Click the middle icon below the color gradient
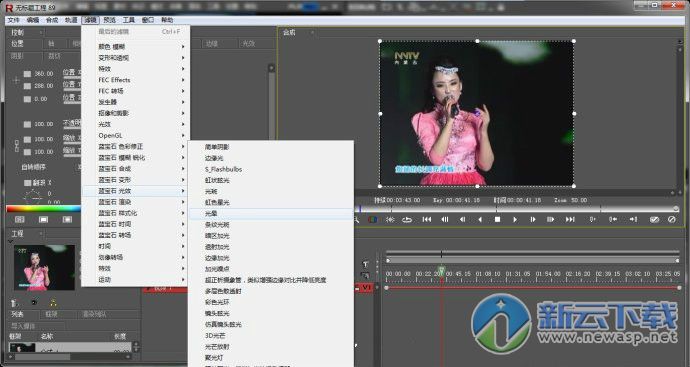 coord(44,219)
